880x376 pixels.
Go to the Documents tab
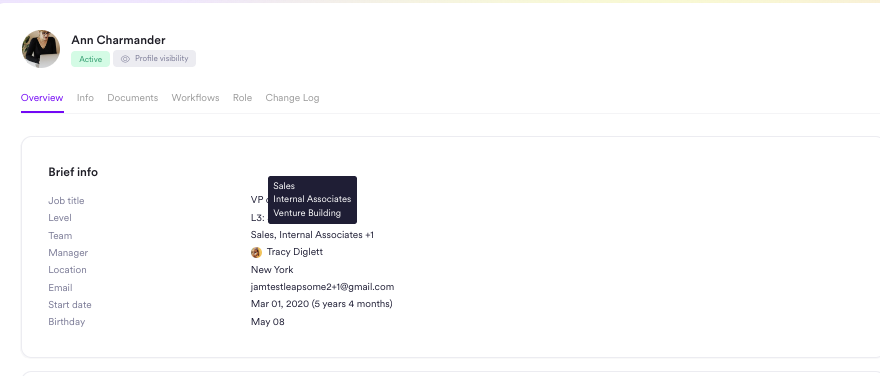(132, 98)
